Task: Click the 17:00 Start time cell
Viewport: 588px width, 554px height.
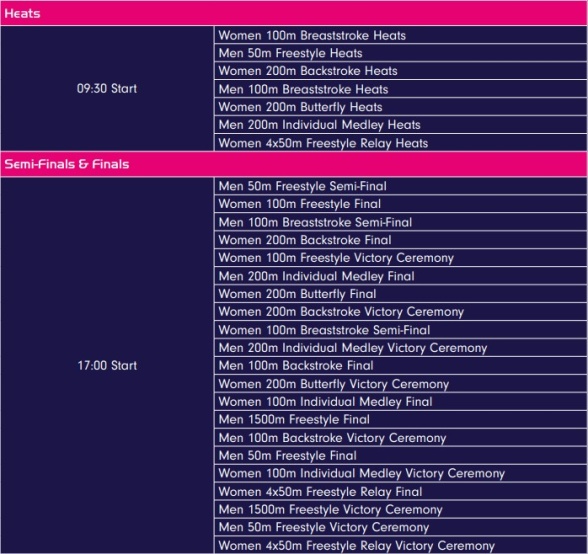Action: 107,365
